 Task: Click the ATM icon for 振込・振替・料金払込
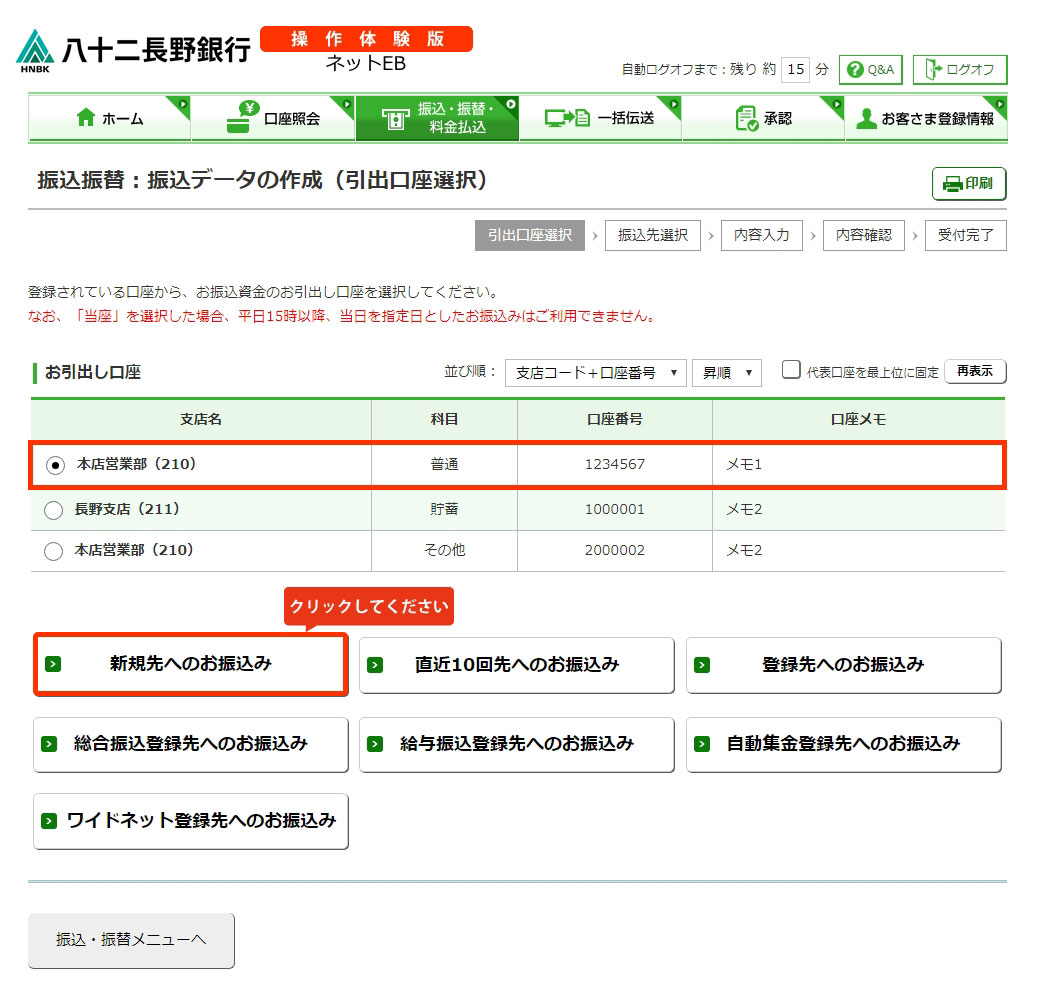tap(395, 119)
